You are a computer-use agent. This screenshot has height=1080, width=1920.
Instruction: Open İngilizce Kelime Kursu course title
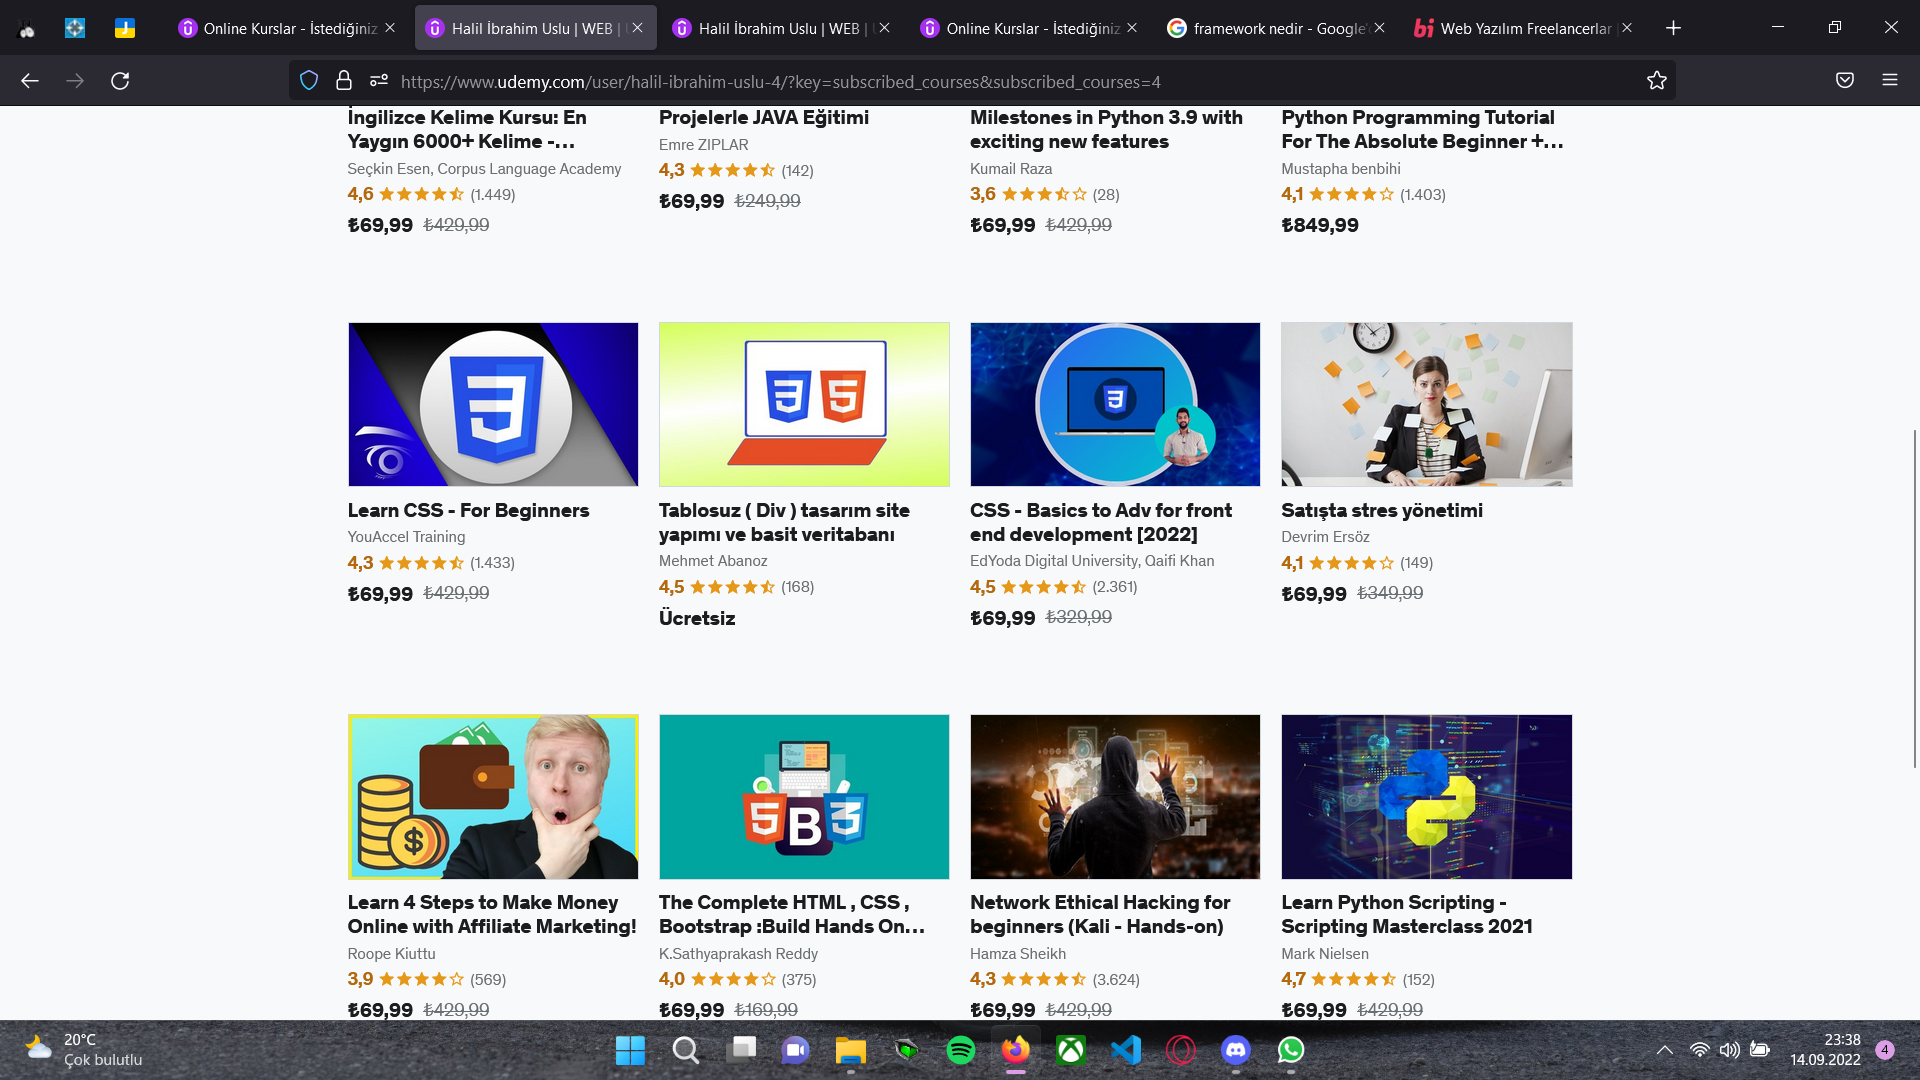click(x=467, y=129)
